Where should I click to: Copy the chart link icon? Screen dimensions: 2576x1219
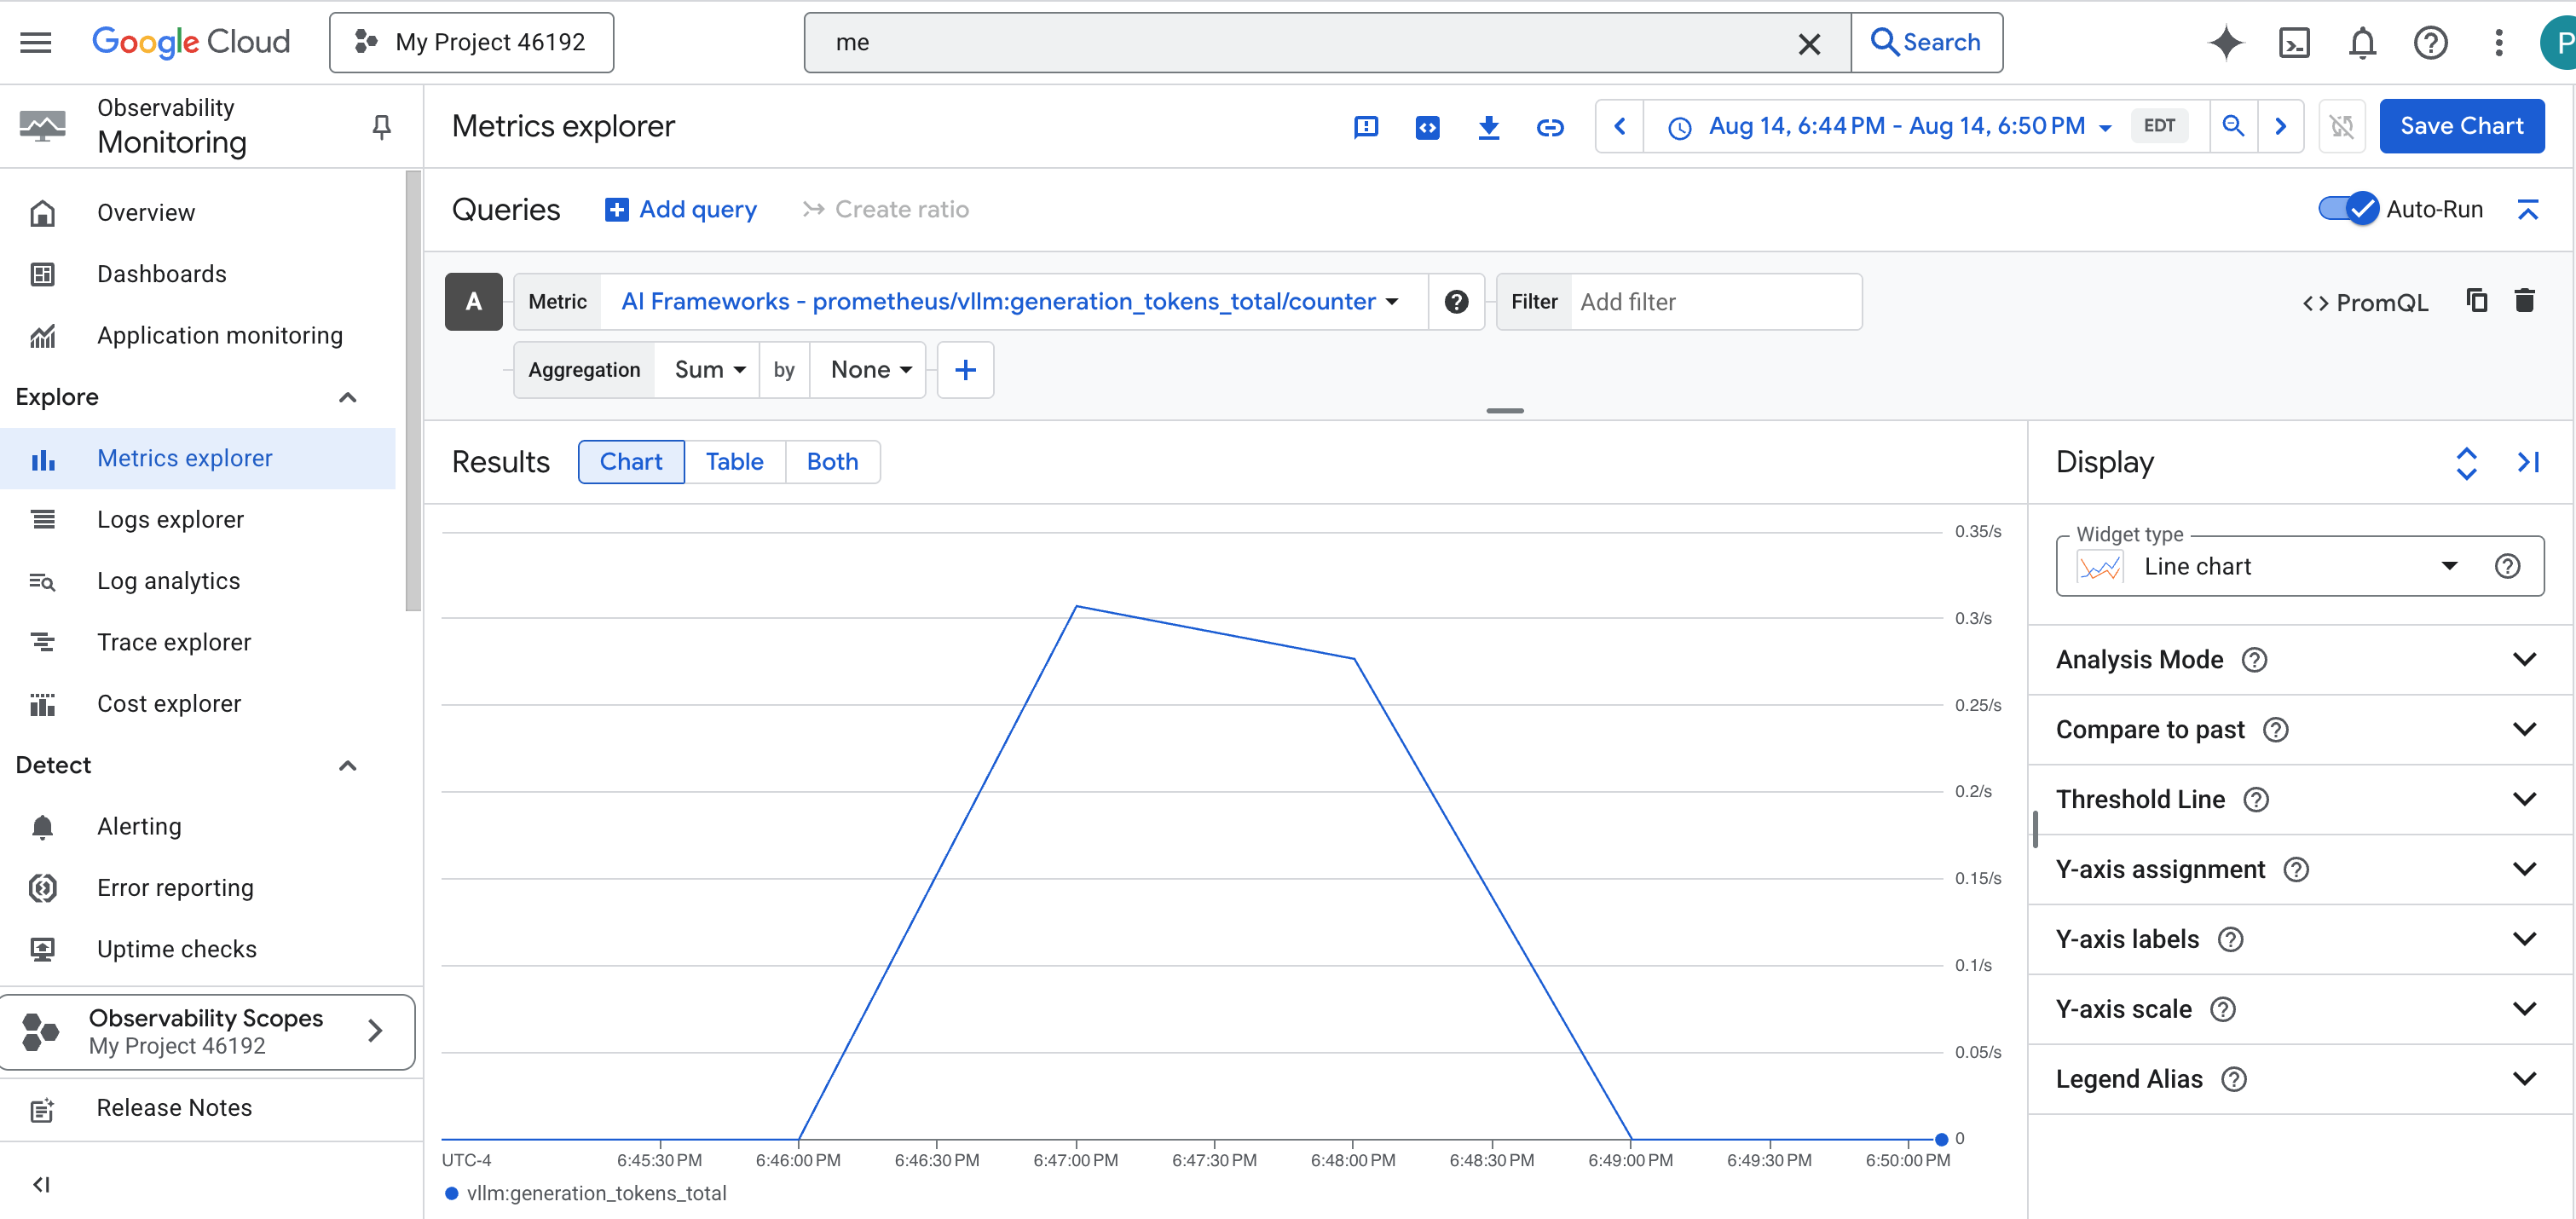[1549, 127]
